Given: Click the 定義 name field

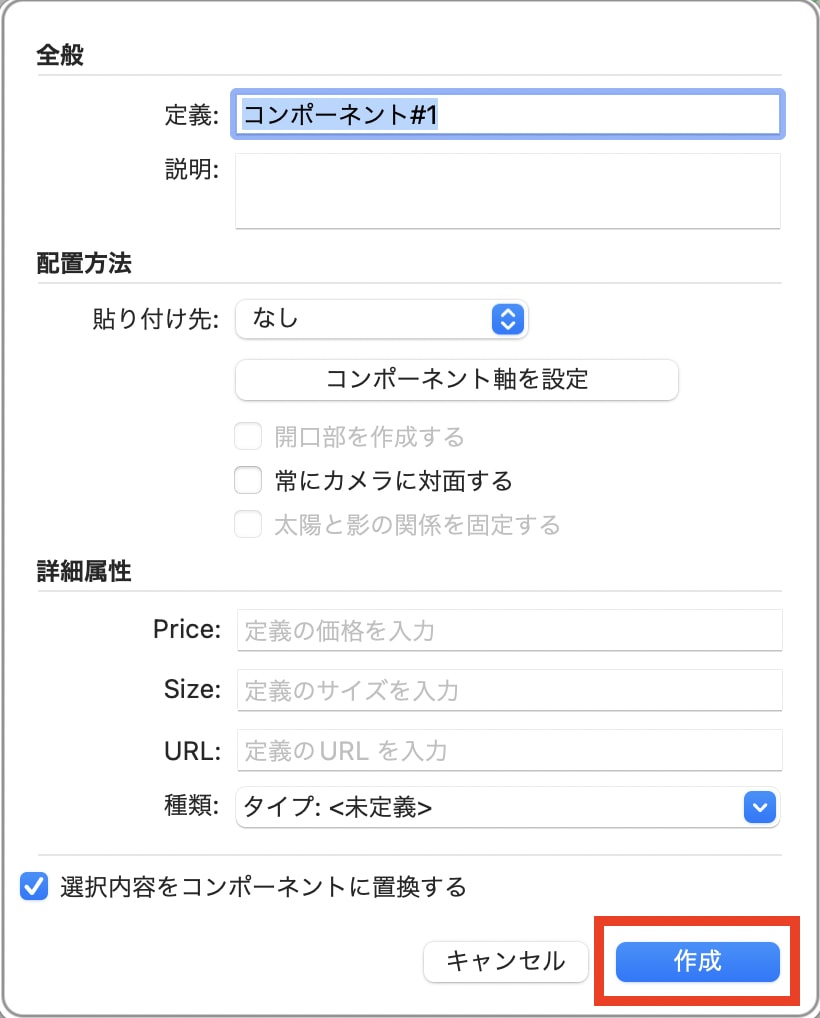Looking at the screenshot, I should [x=508, y=114].
